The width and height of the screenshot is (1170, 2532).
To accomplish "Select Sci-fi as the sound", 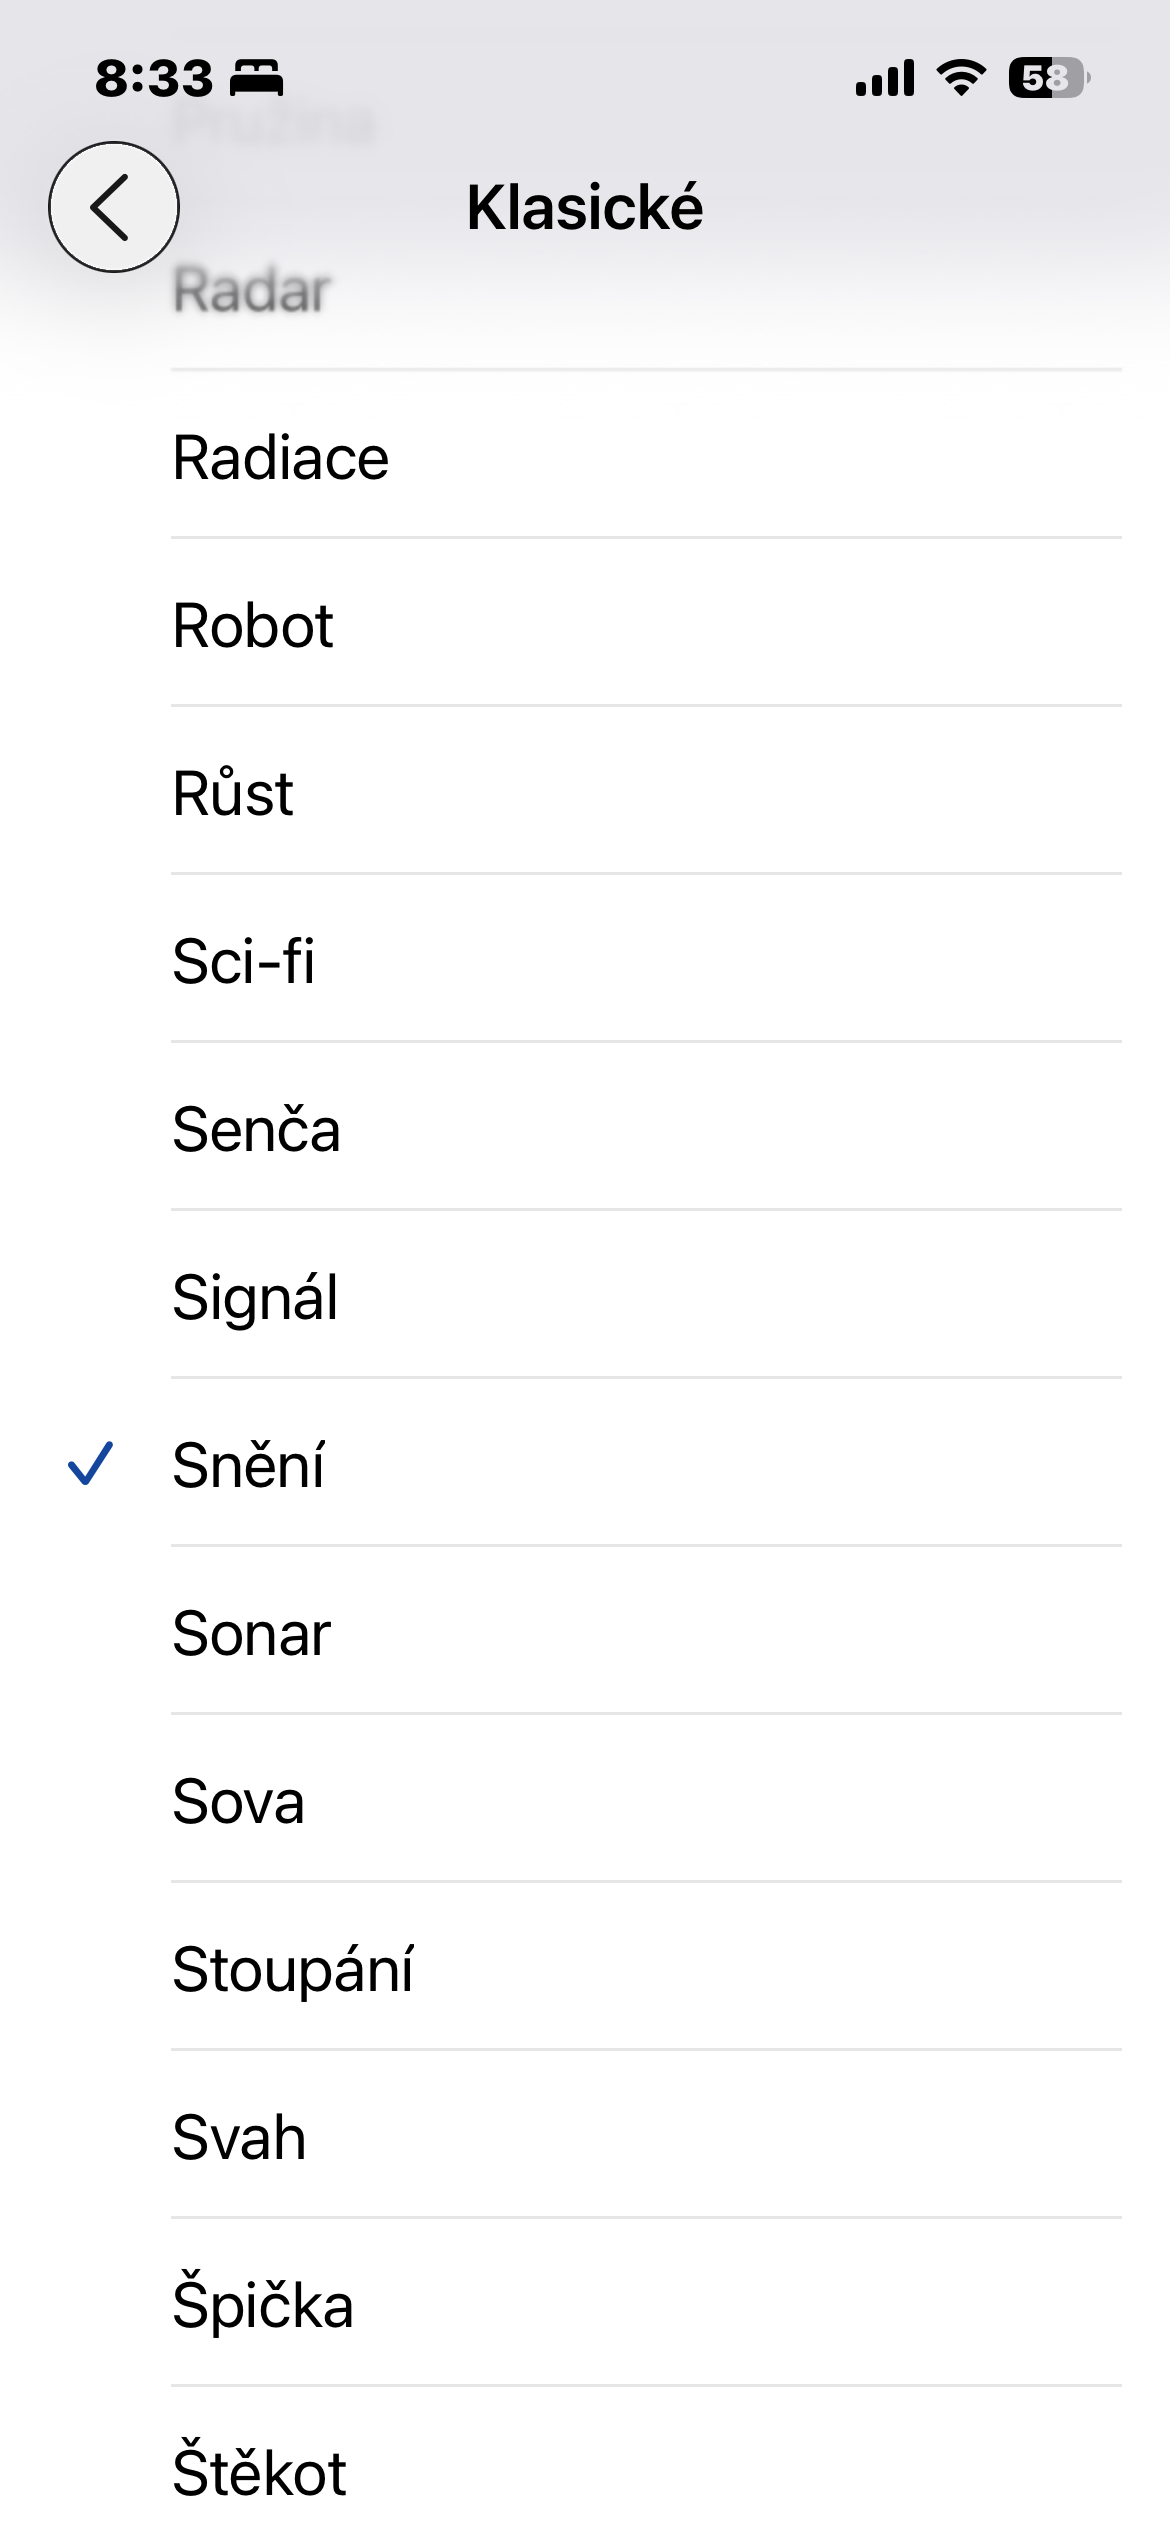I will coord(244,962).
